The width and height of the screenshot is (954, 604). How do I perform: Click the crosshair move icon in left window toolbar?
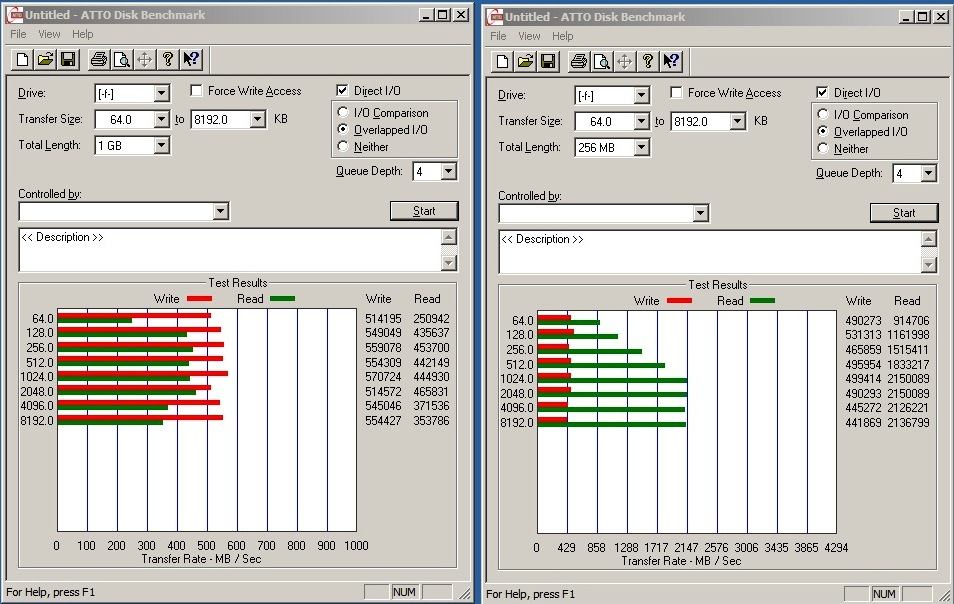[x=145, y=59]
